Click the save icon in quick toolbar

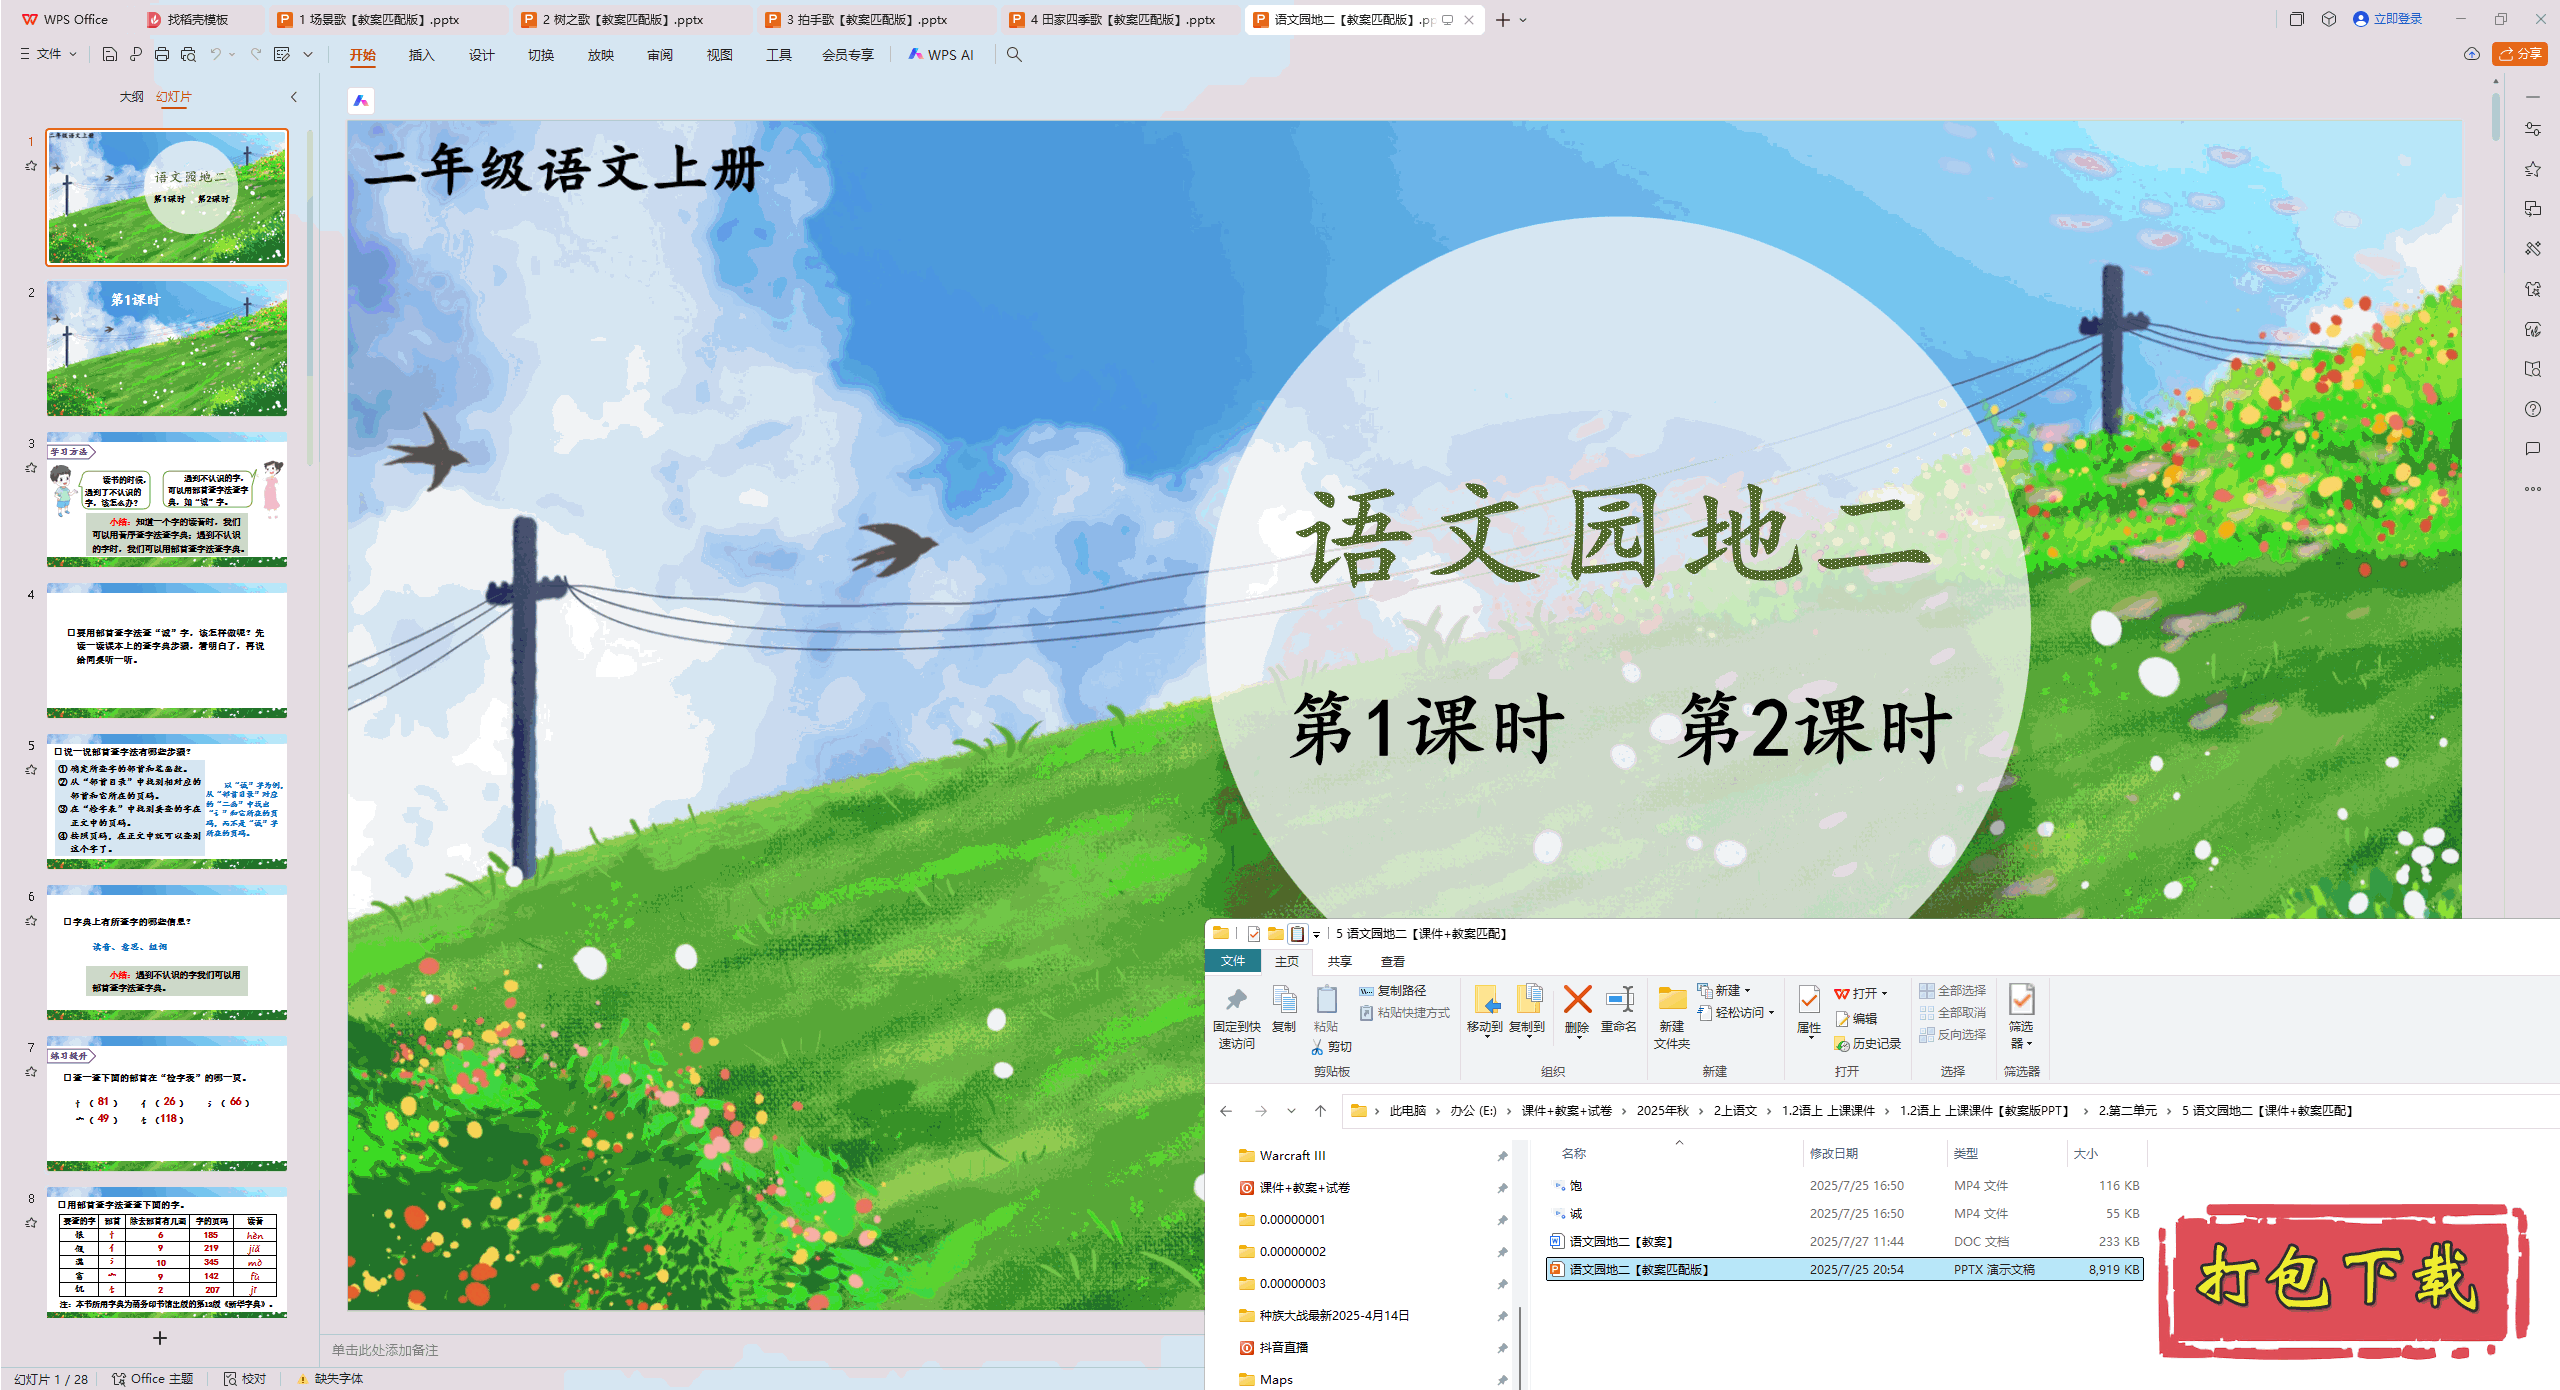pos(110,54)
